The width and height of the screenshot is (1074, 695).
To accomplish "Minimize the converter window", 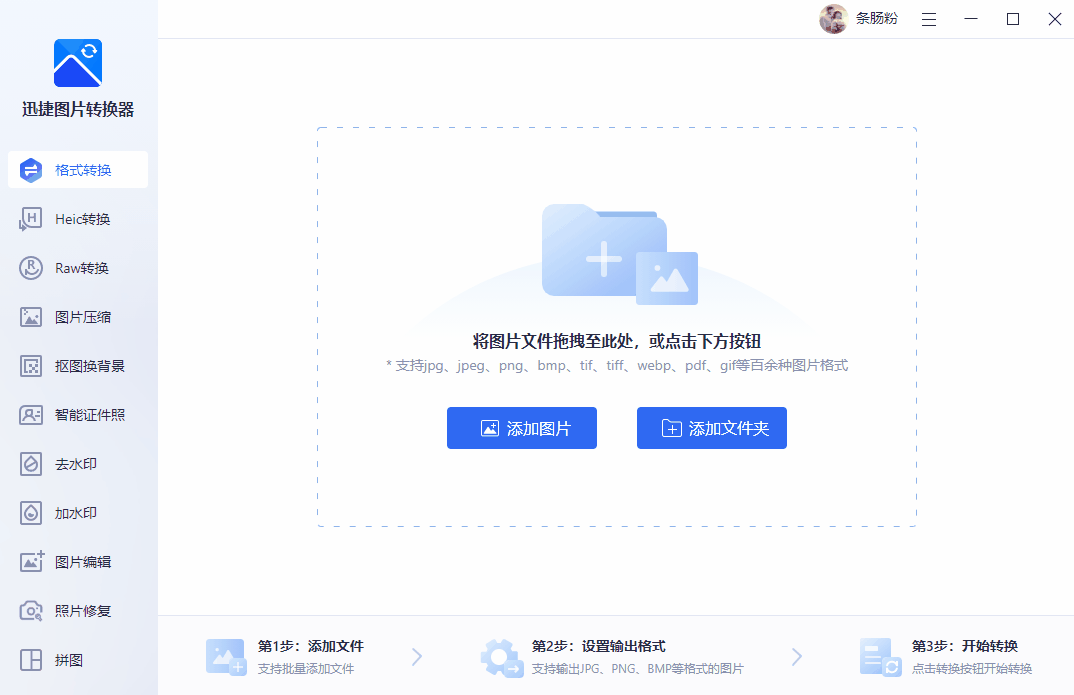I will (971, 19).
